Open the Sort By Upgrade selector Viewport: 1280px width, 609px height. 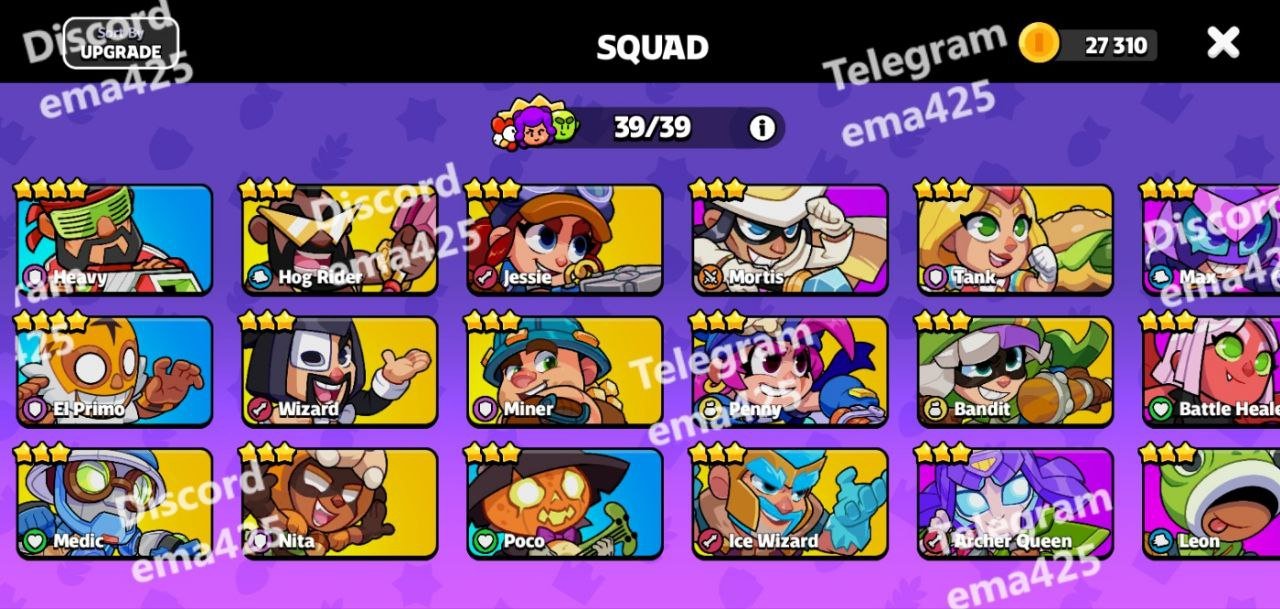click(121, 43)
